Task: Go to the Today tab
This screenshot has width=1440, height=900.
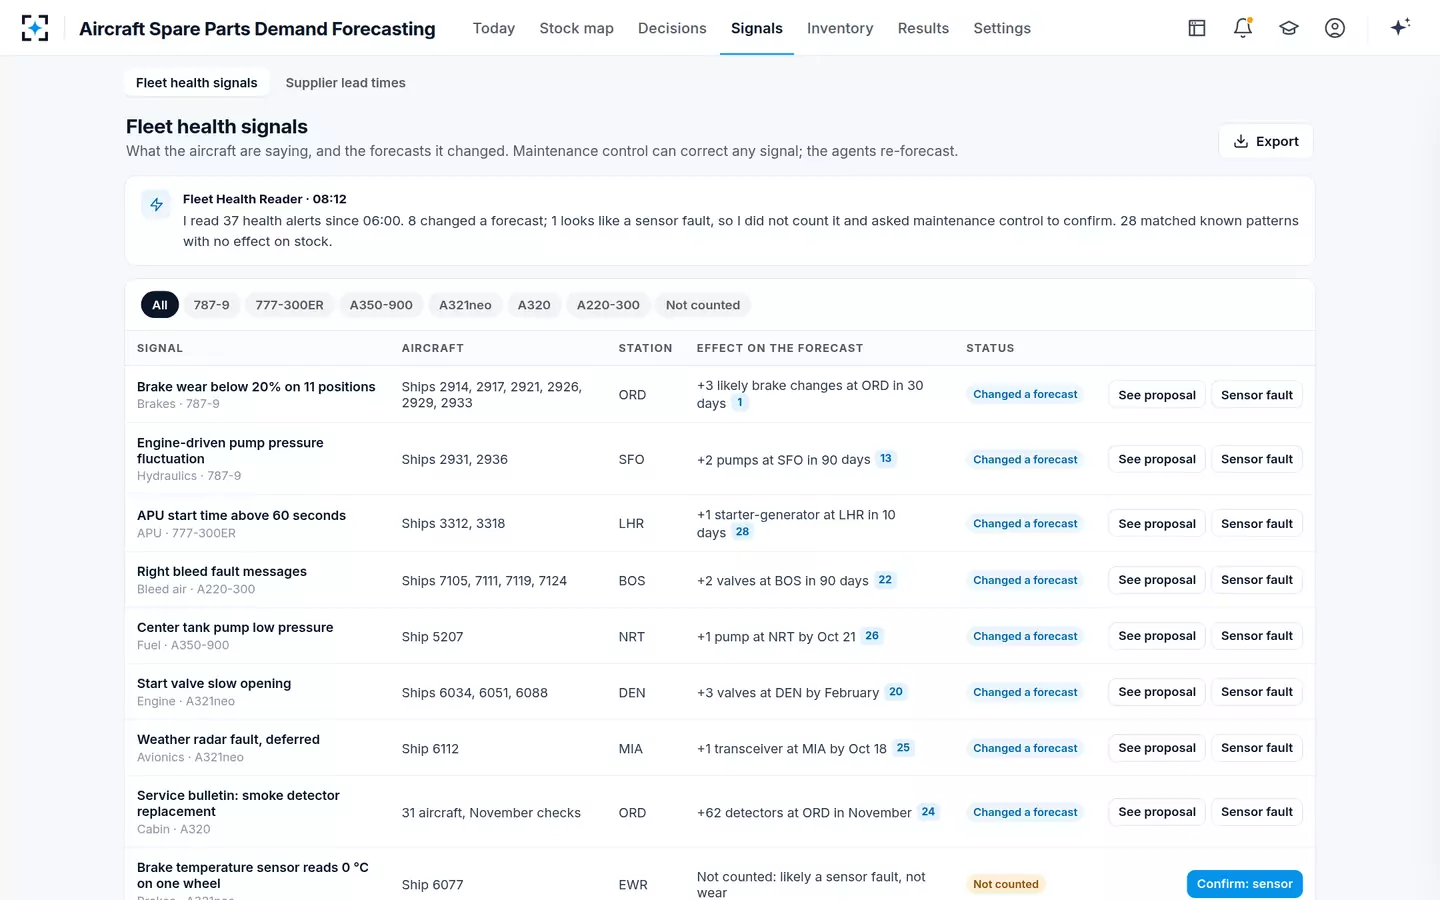Action: click(494, 28)
